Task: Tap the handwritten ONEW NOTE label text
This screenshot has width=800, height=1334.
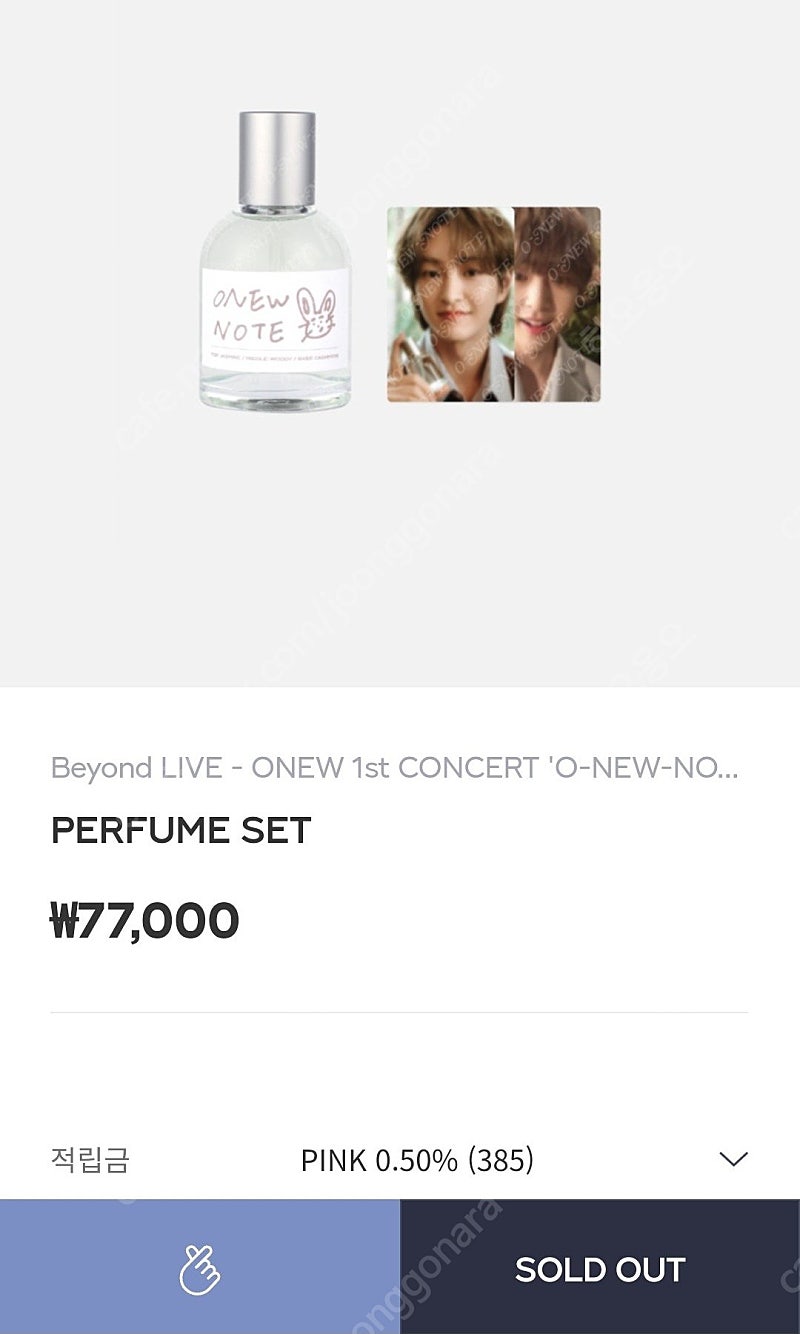Action: point(250,314)
